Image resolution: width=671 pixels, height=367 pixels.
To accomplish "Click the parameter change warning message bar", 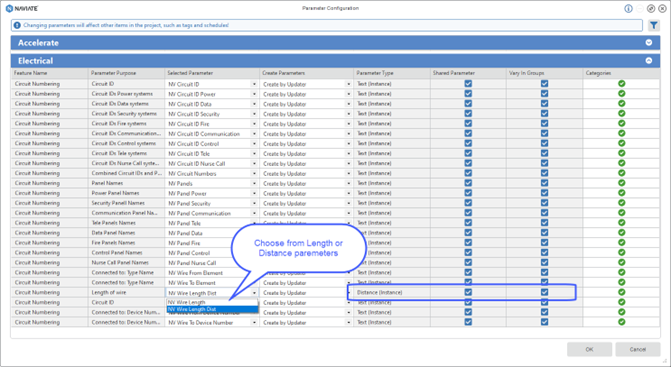I will pyautogui.click(x=327, y=25).
